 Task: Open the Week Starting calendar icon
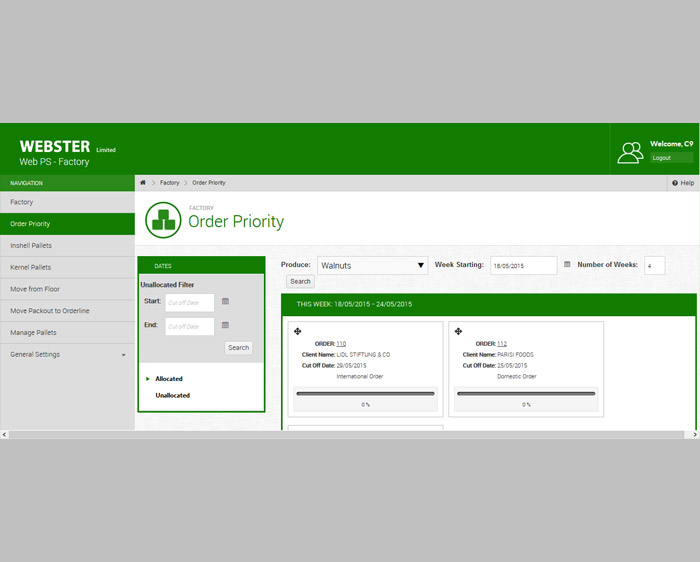567,265
